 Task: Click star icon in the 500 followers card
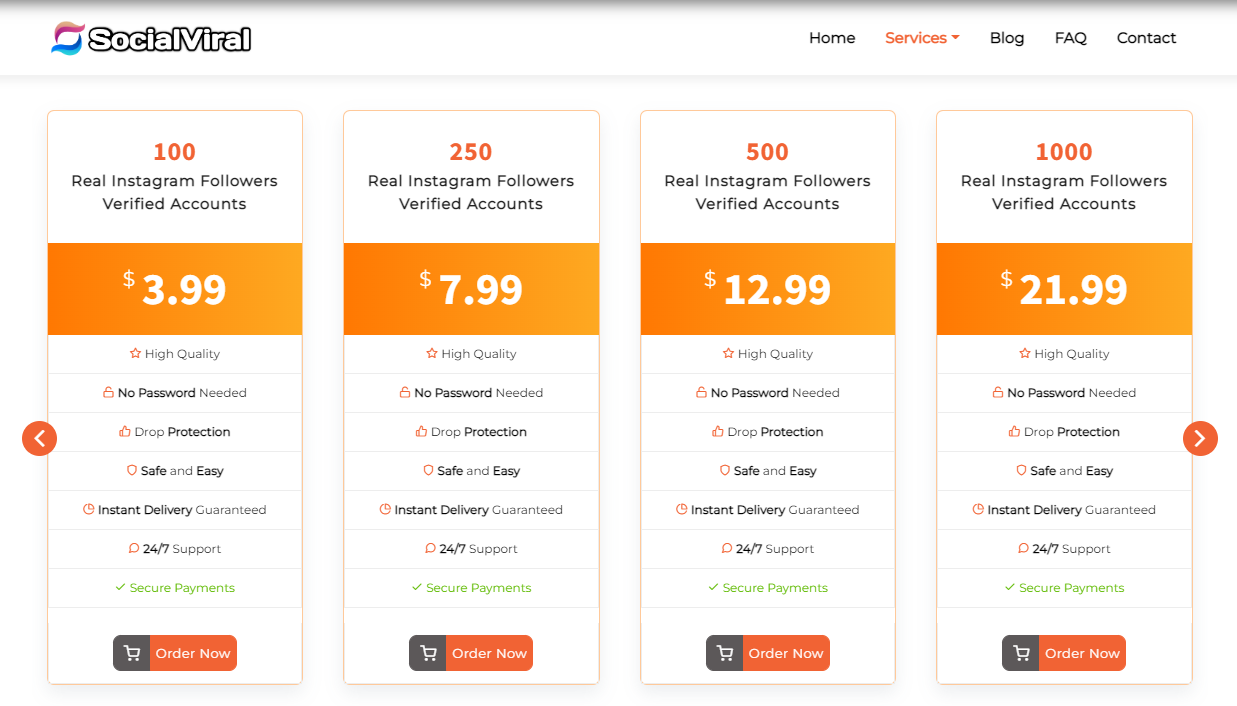point(728,353)
